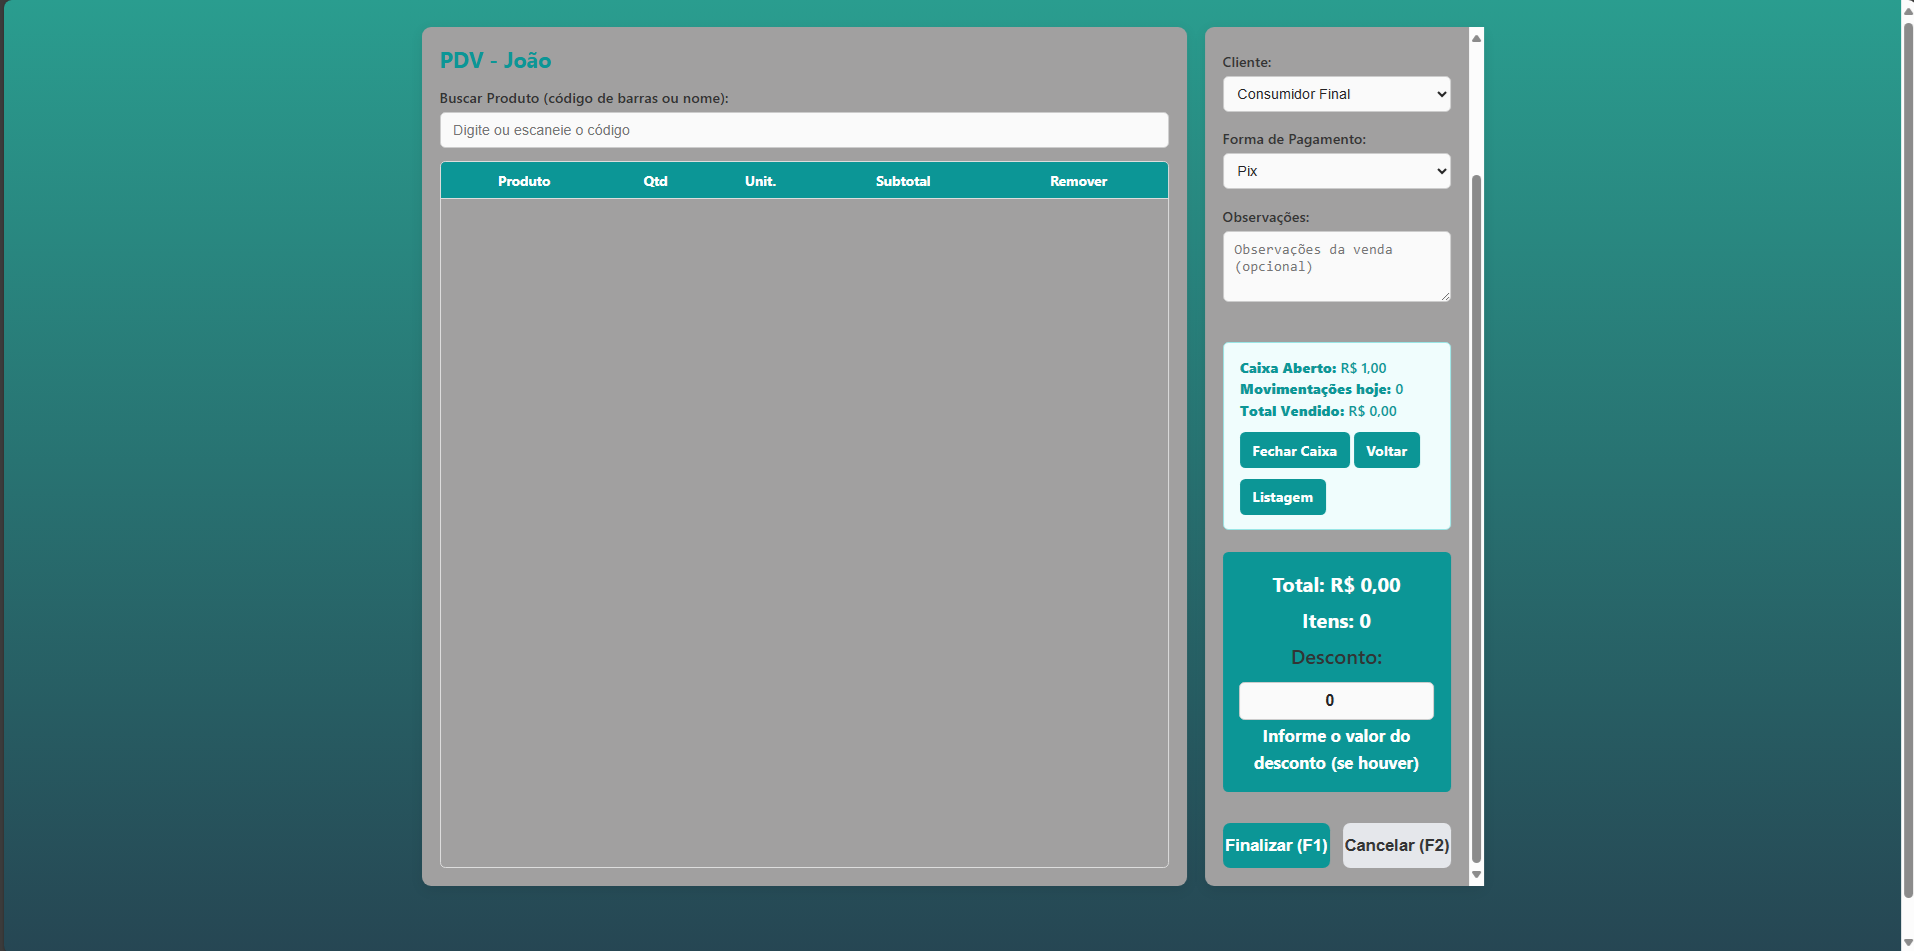The image size is (1914, 951).
Task: Click the Desconto: label
Action: pyautogui.click(x=1336, y=657)
